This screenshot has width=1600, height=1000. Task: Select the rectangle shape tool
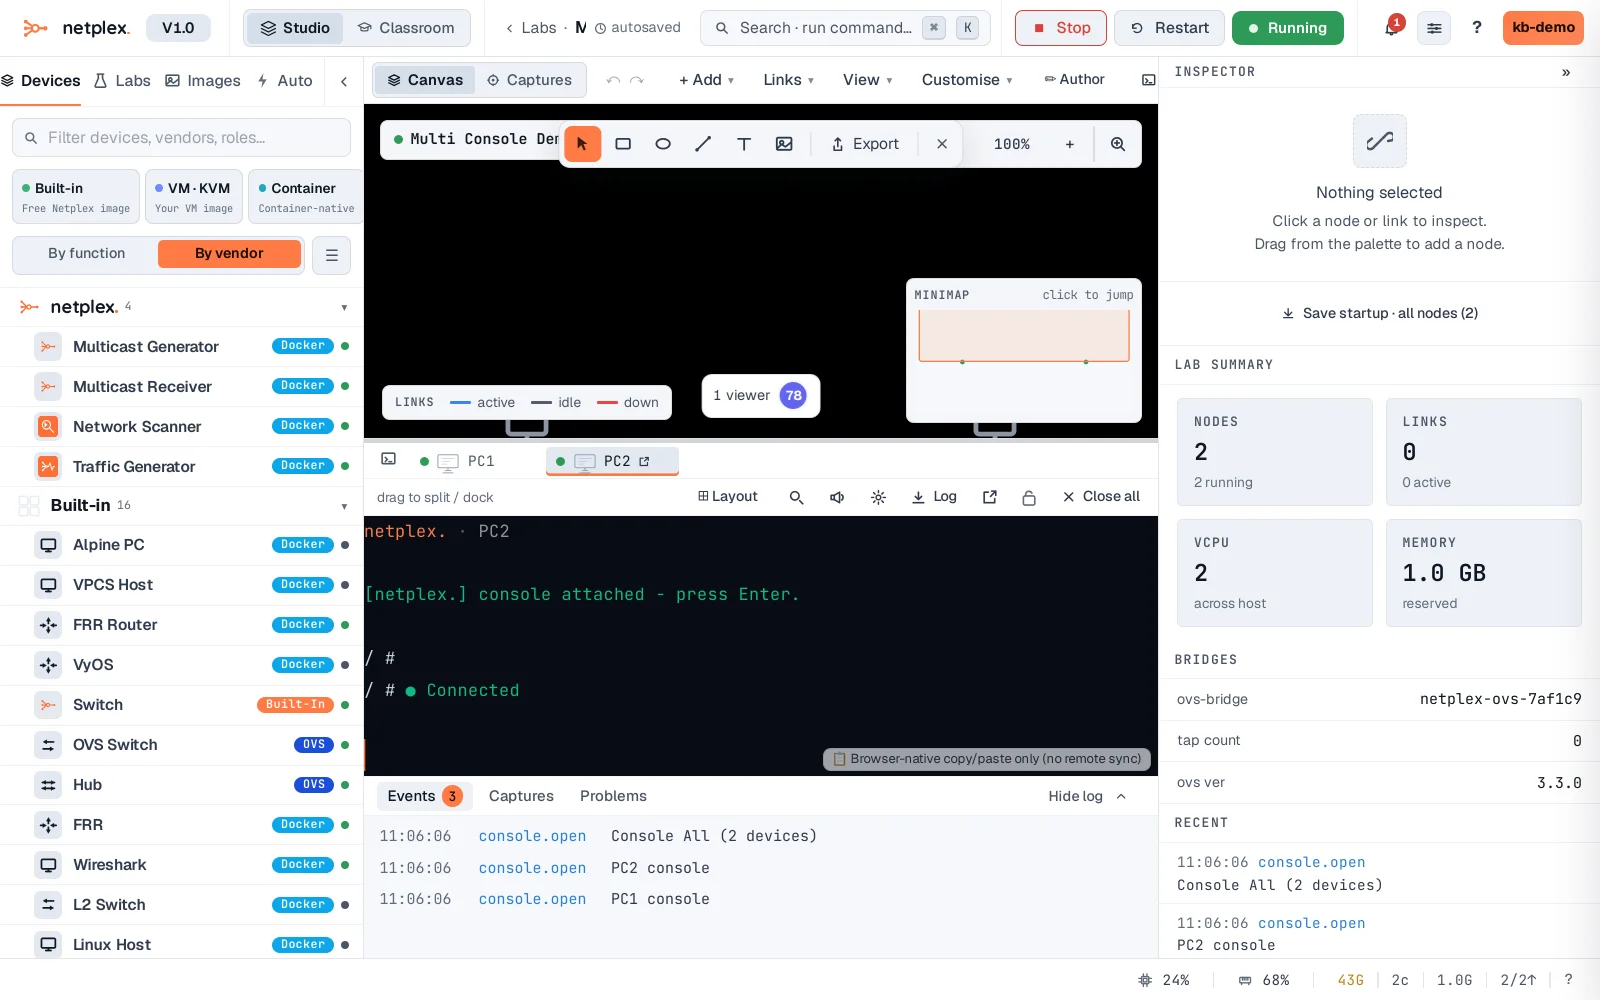click(623, 144)
